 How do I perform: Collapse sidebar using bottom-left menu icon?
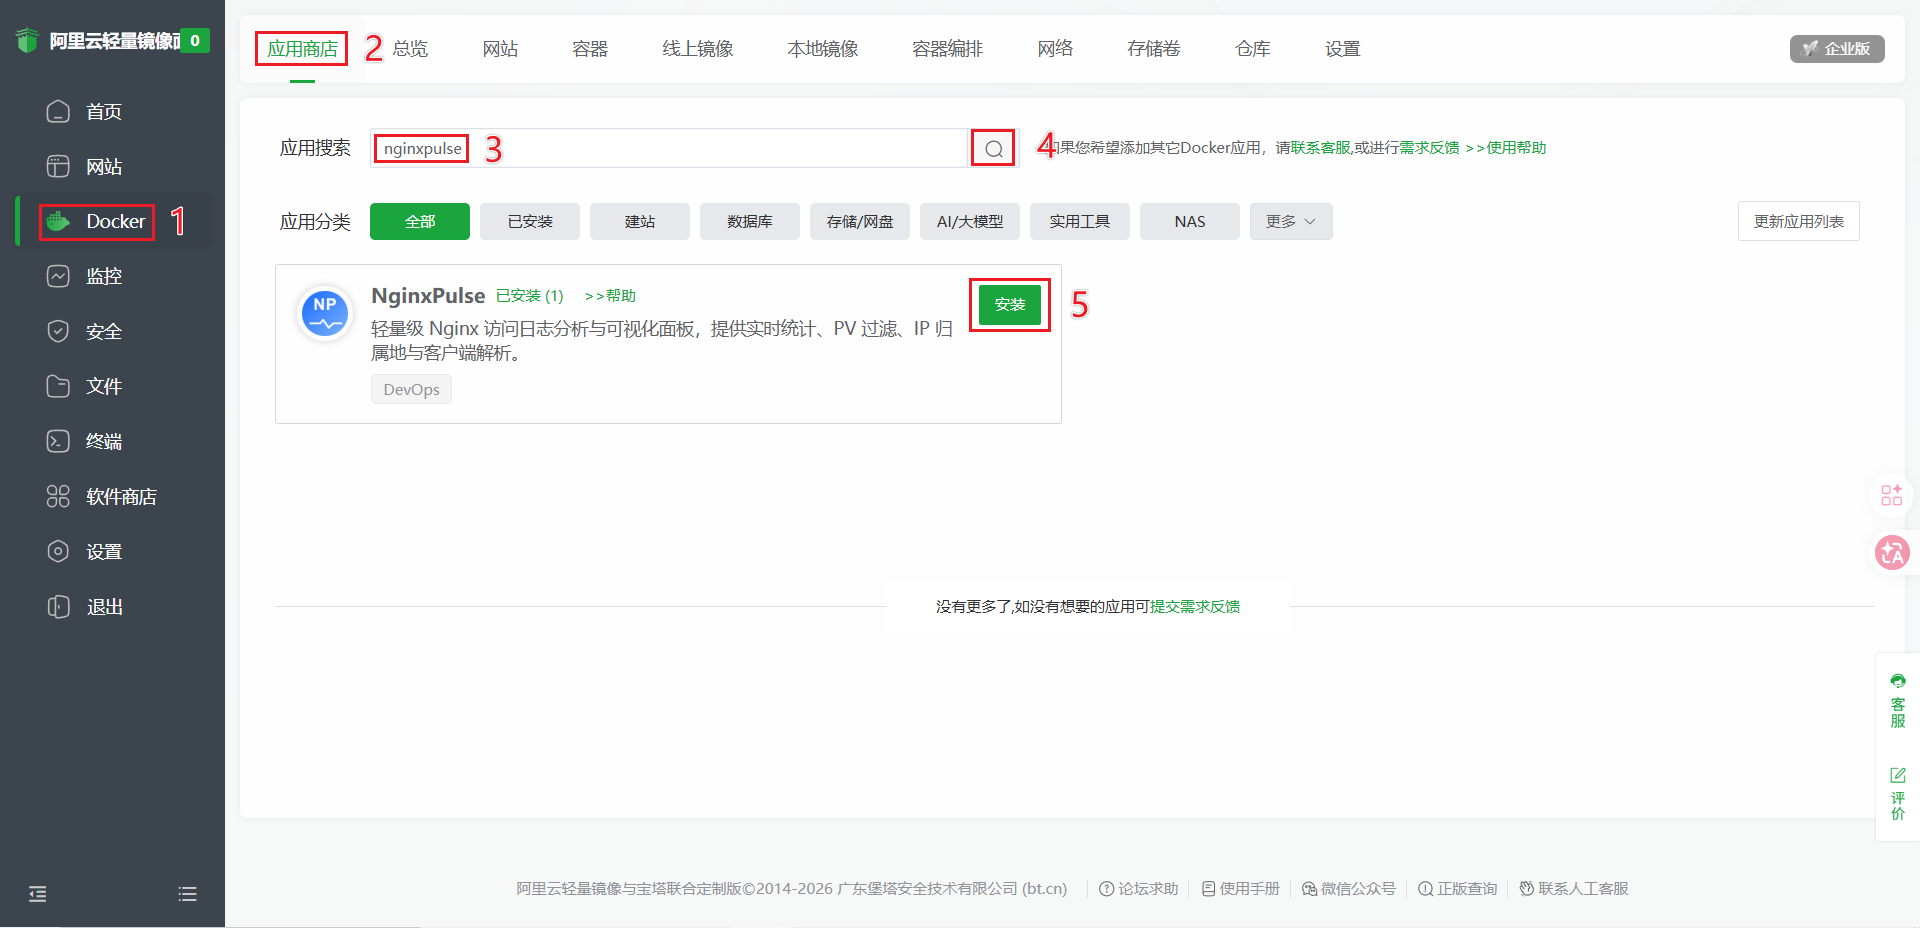coord(38,894)
